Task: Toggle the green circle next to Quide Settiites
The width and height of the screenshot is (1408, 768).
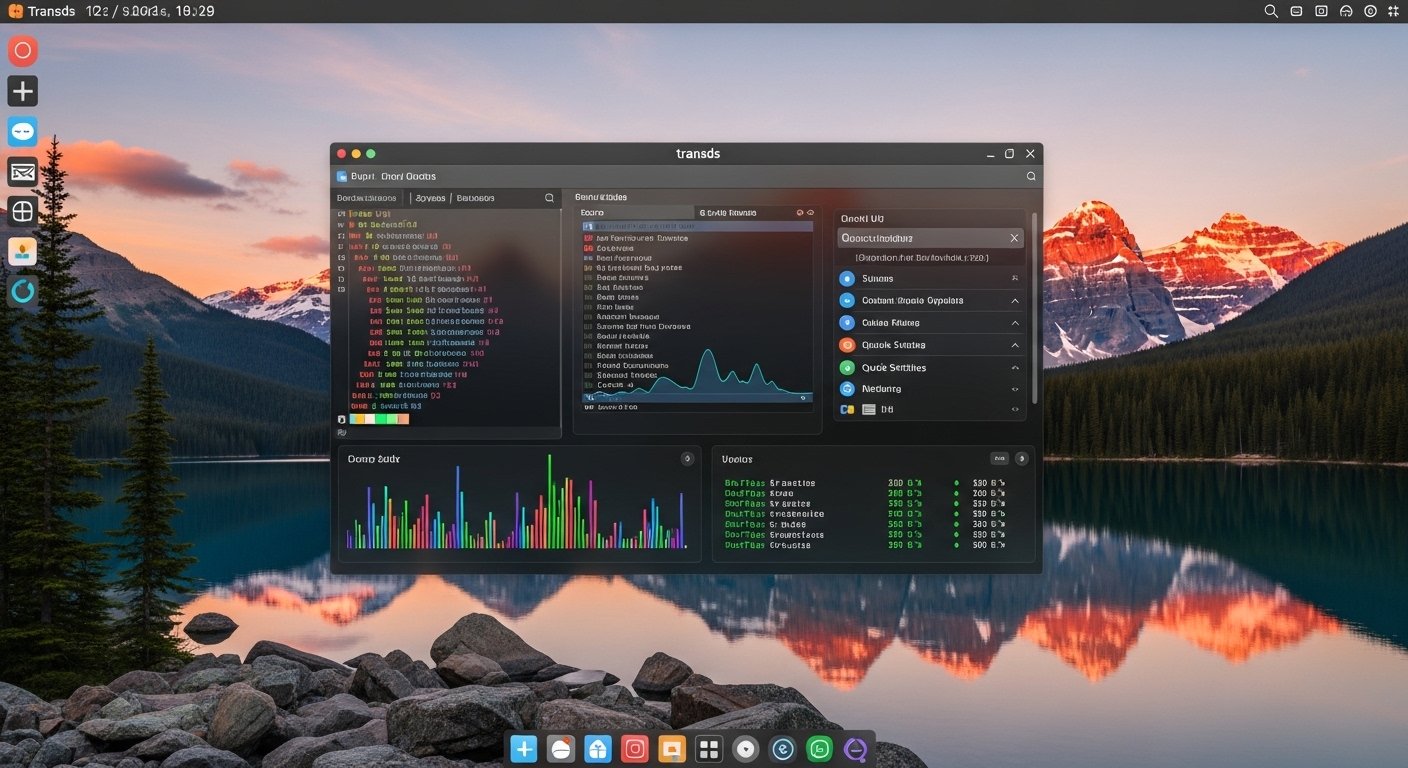Action: point(846,368)
